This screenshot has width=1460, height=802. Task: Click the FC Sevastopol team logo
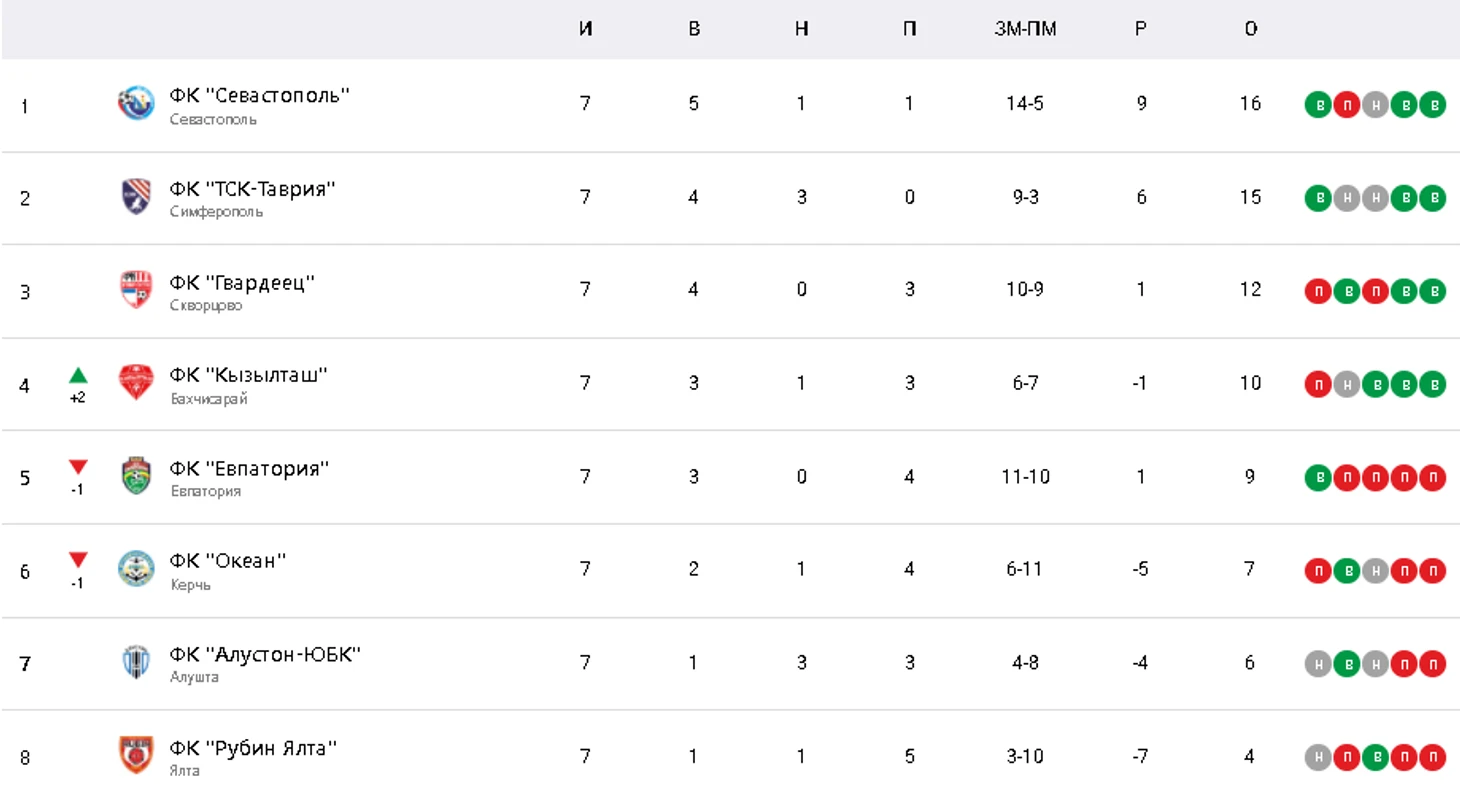pos(136,104)
